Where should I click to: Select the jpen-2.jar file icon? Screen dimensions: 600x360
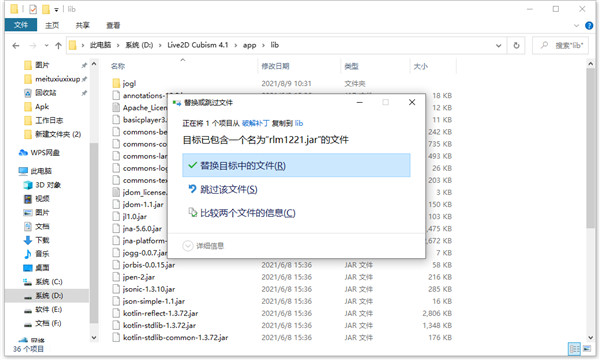tap(116, 277)
